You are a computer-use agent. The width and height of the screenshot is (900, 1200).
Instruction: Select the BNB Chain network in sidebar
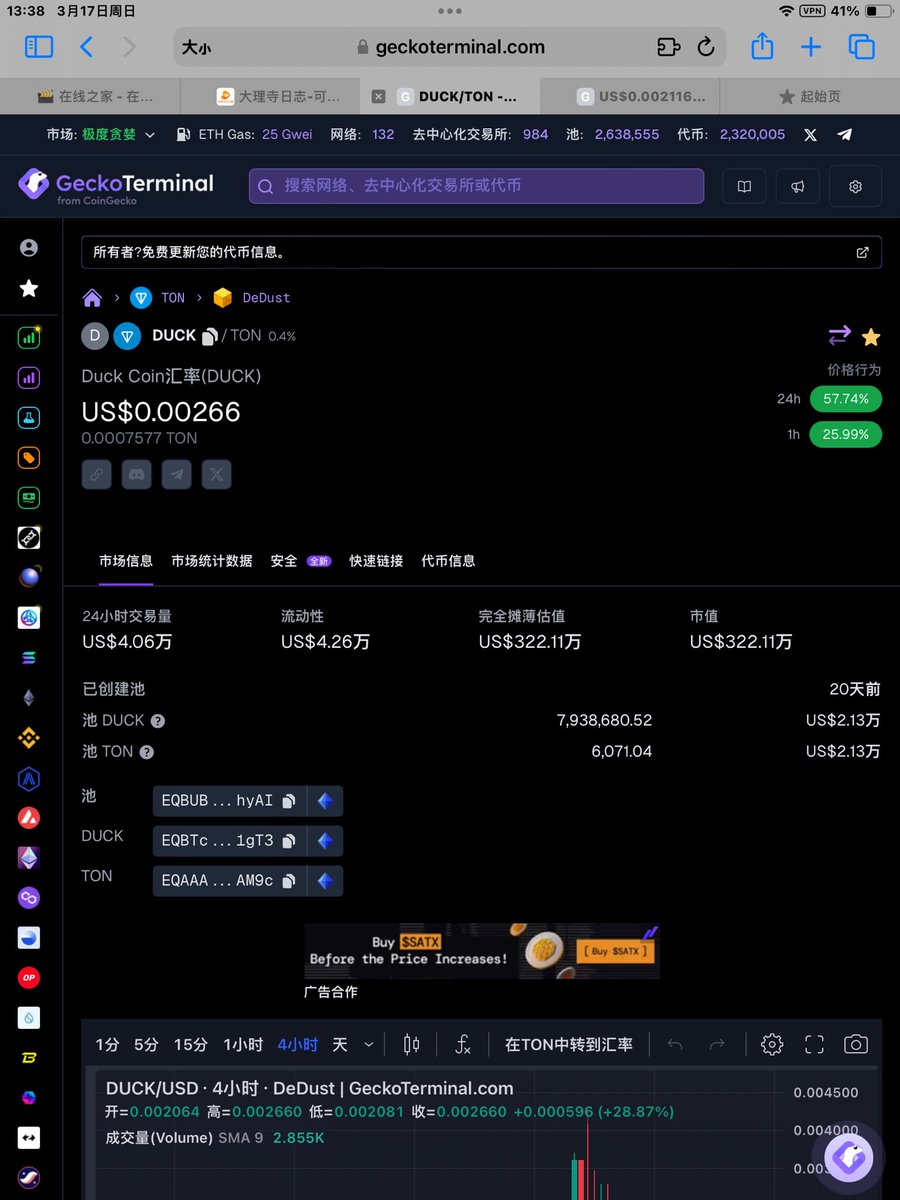[x=29, y=738]
